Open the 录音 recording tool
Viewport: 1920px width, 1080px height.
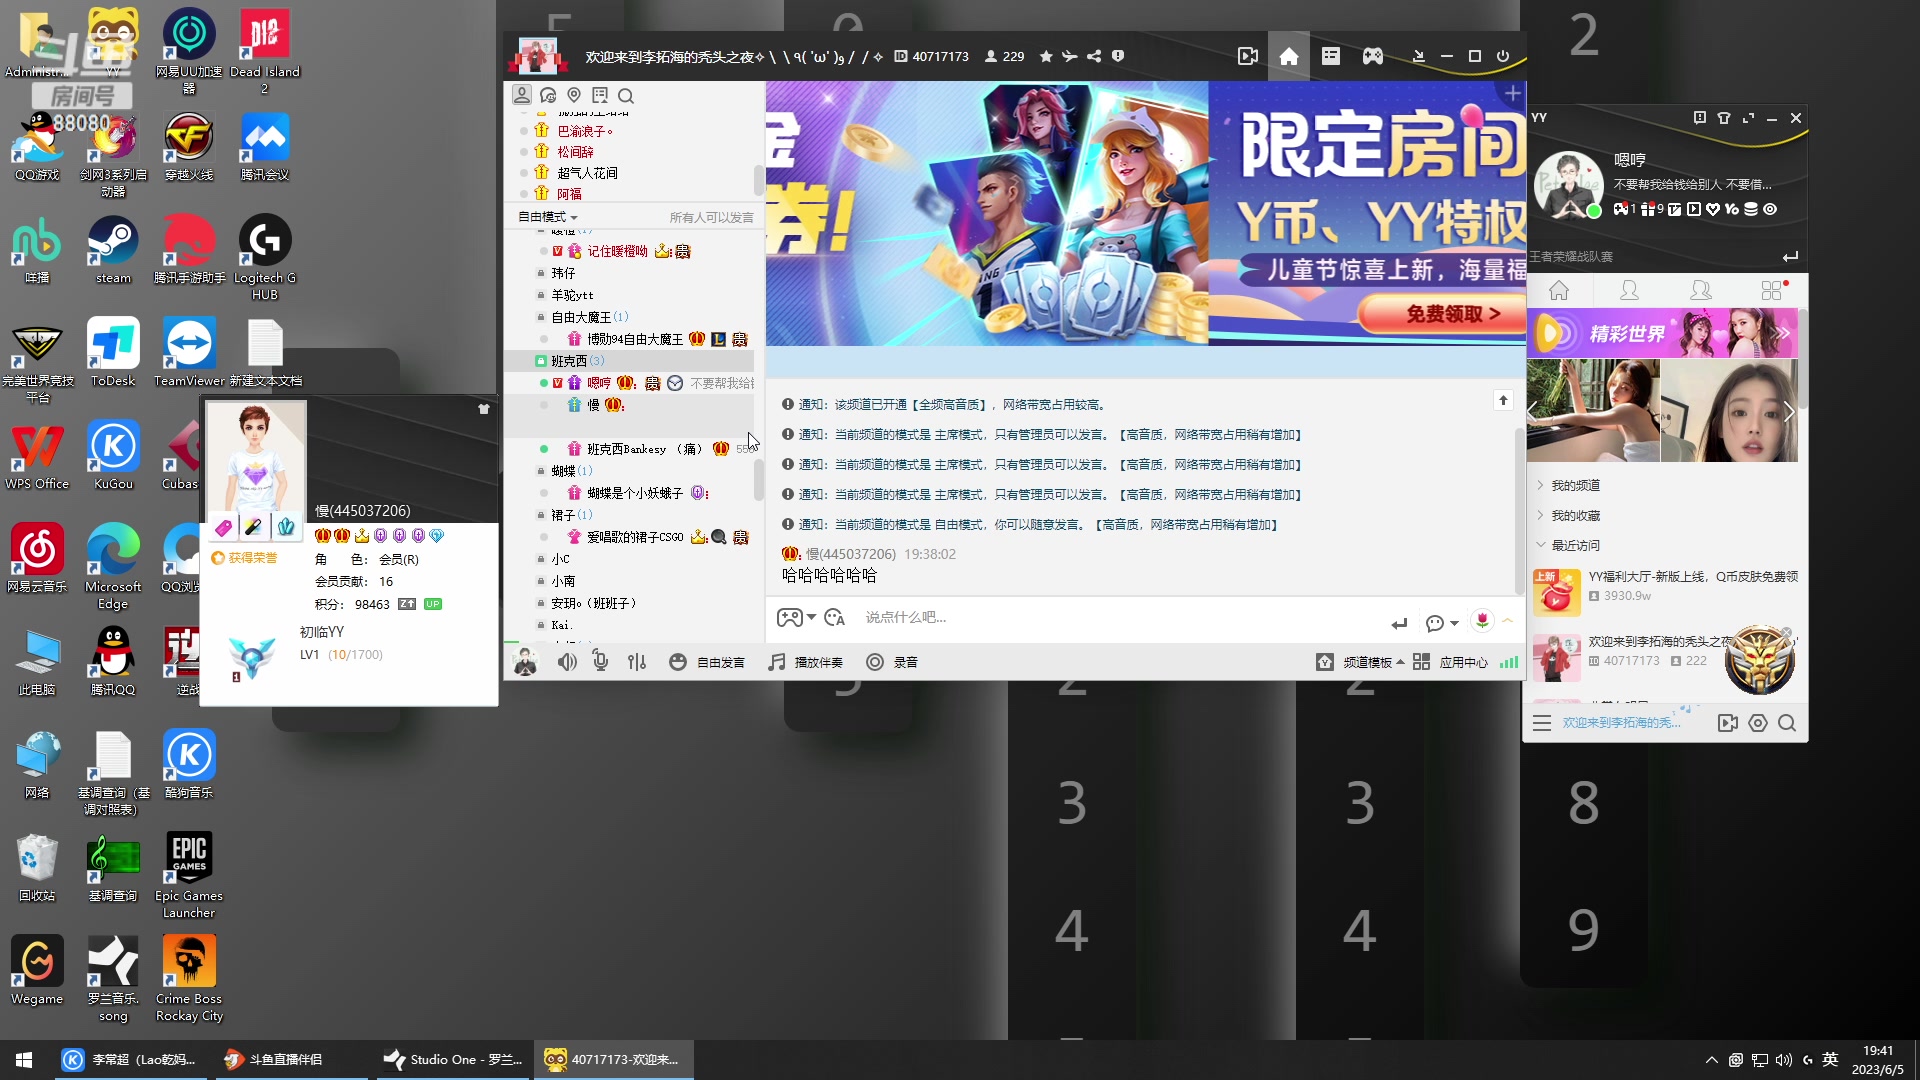pyautogui.click(x=893, y=661)
